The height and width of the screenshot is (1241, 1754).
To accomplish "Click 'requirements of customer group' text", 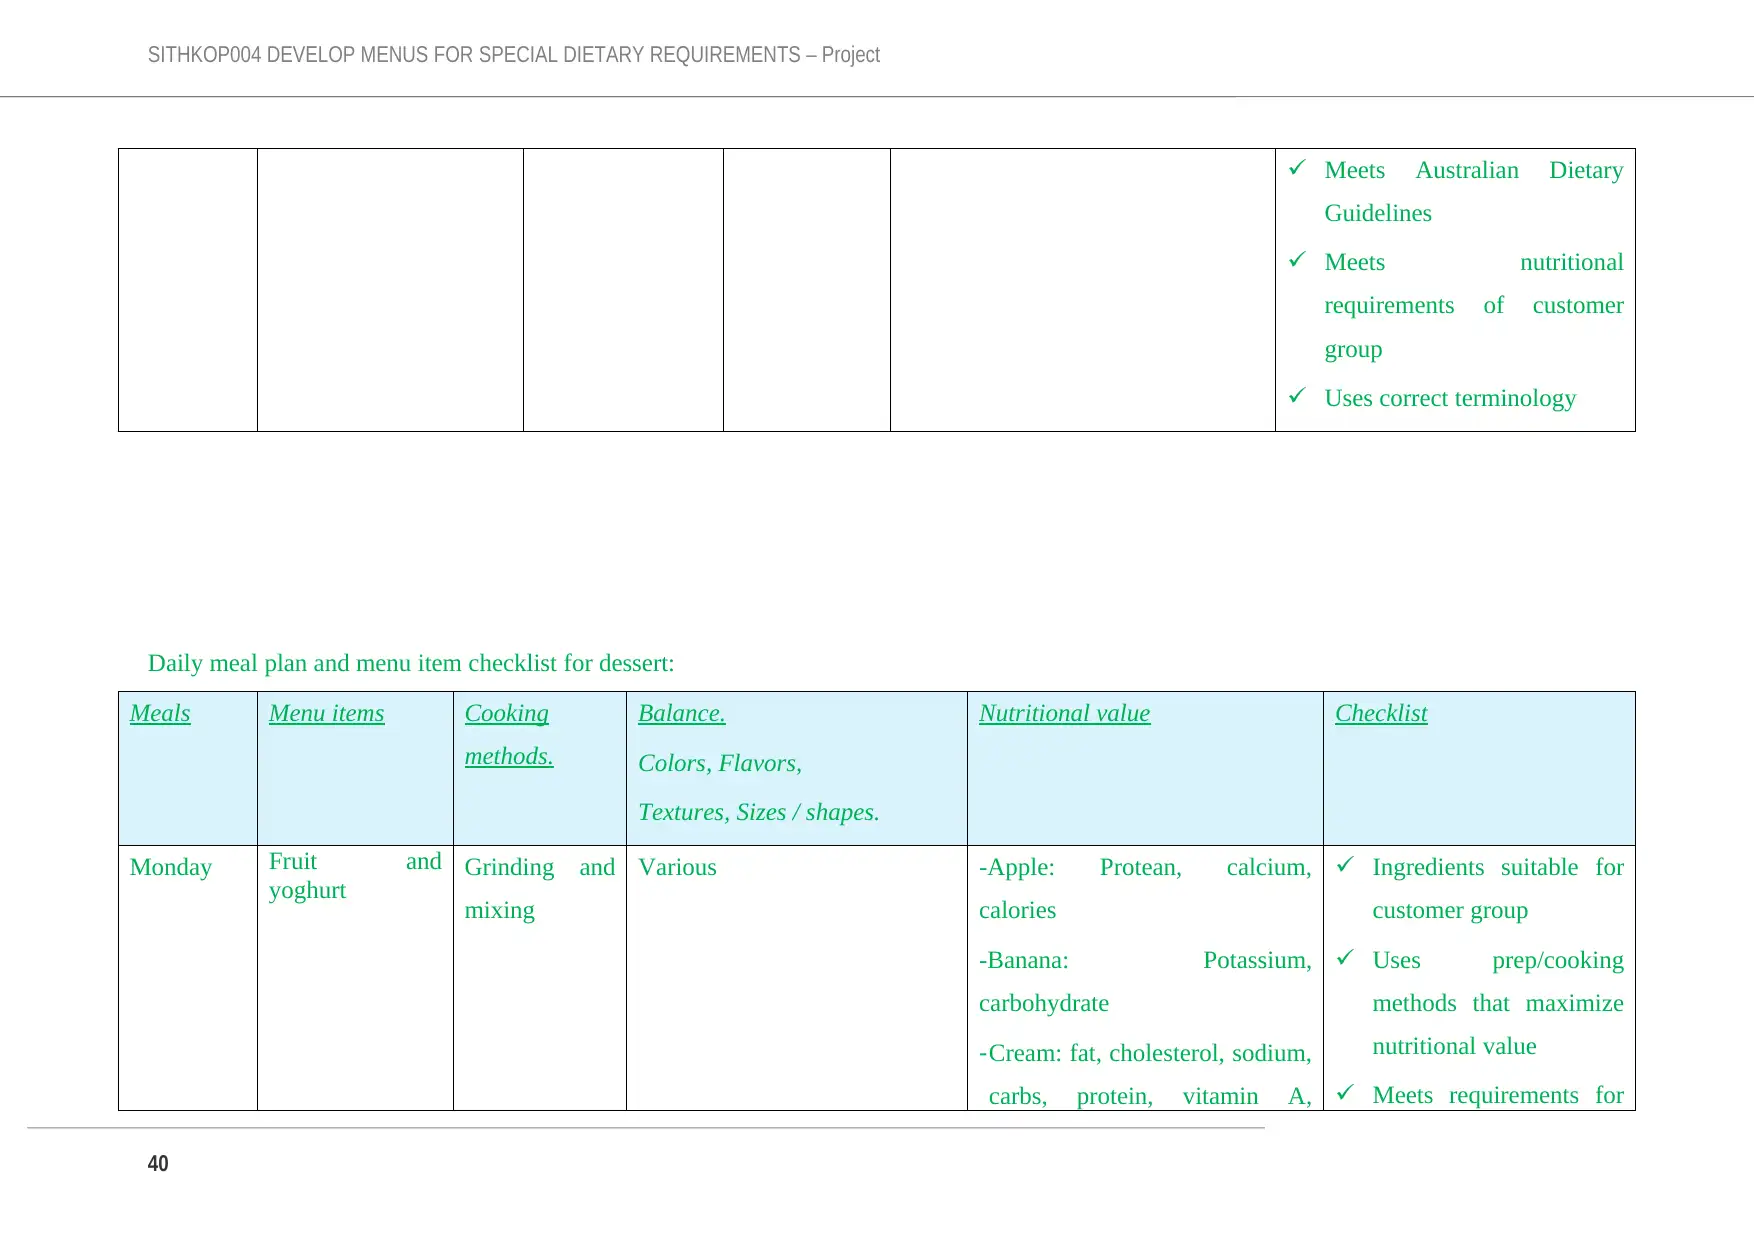I will [1473, 327].
